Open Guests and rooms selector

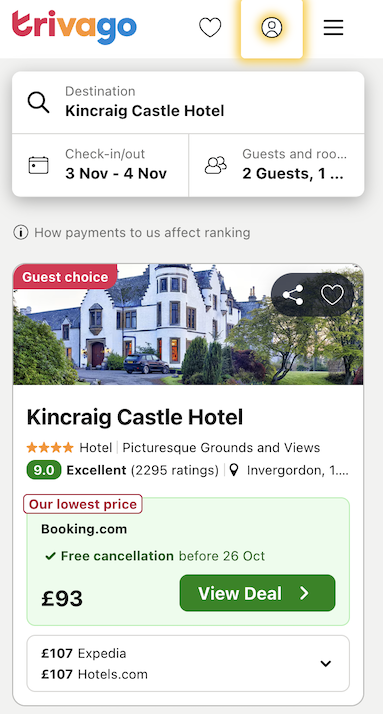click(x=276, y=165)
